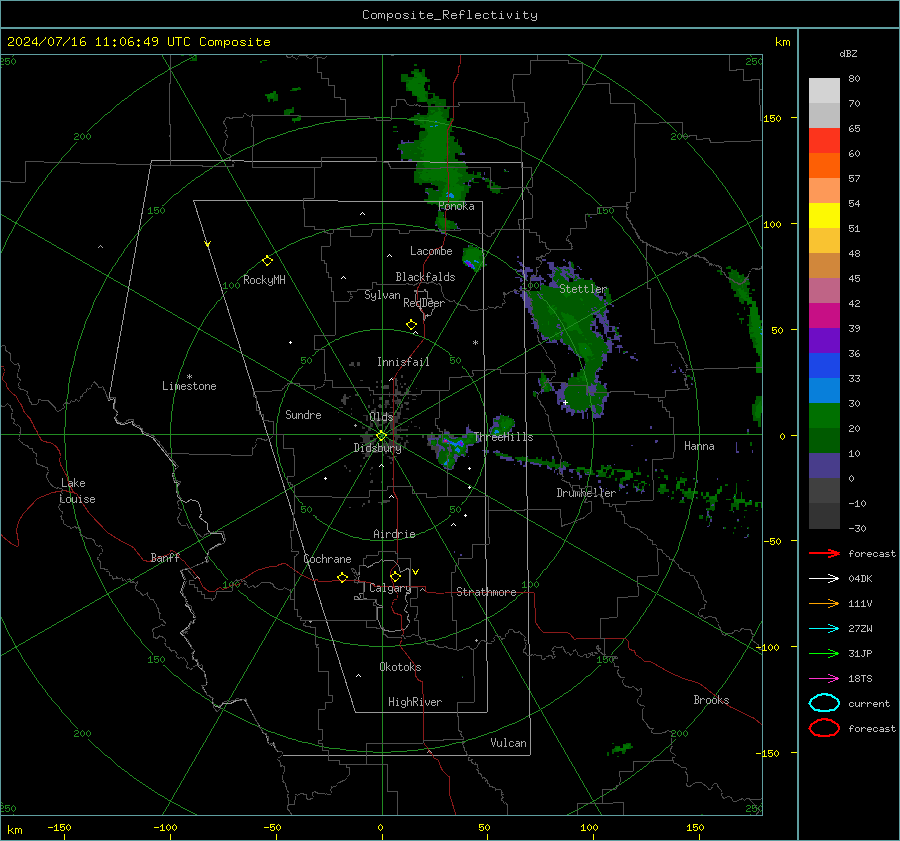Click the Sylvan label
This screenshot has width=900, height=841.
coord(382,295)
